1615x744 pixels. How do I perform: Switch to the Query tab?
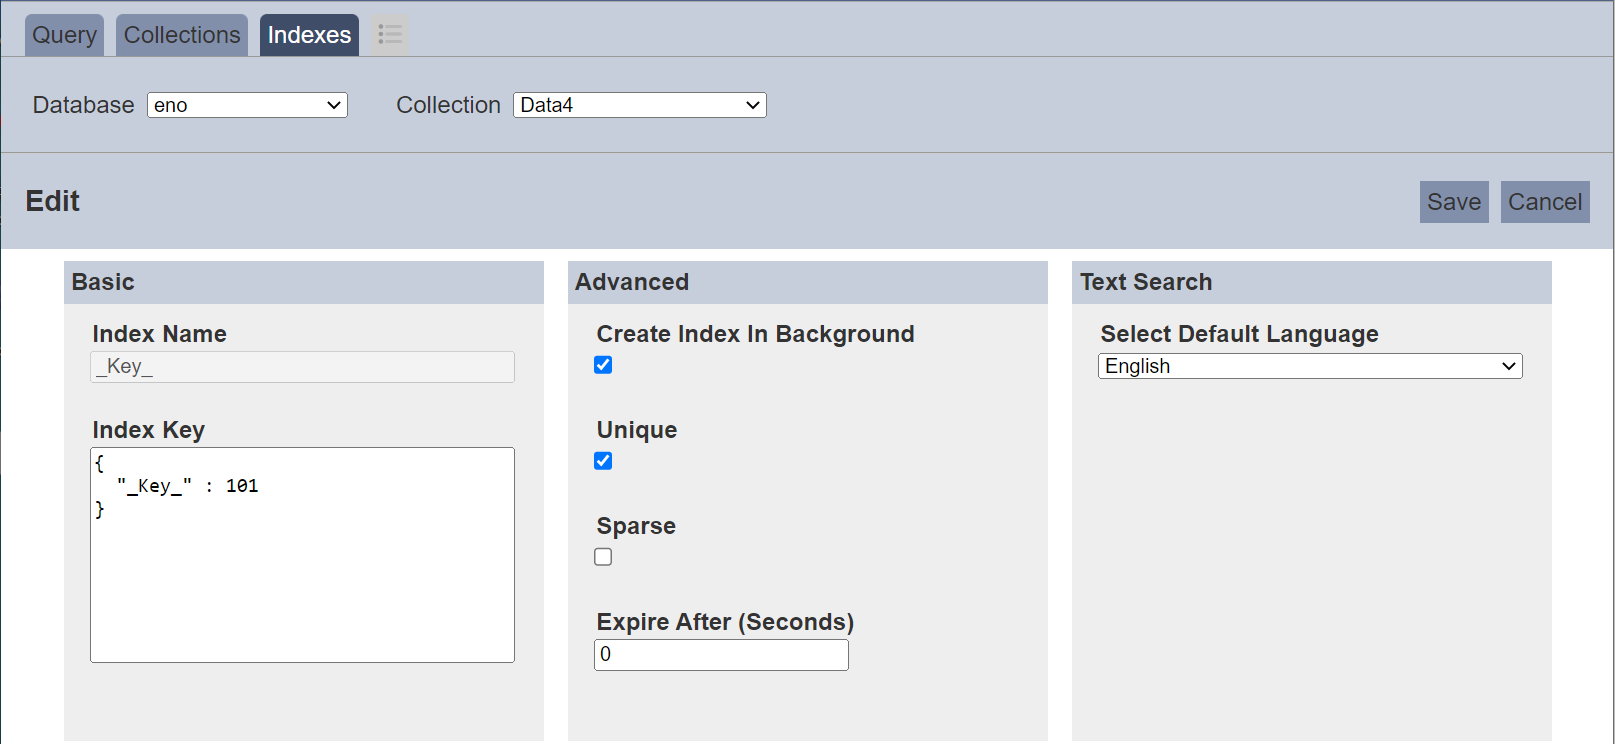tap(64, 35)
